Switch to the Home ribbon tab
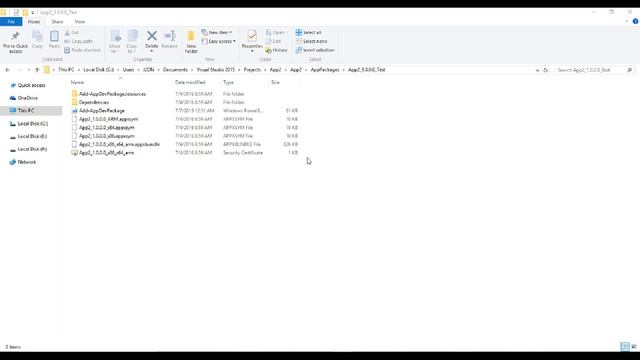Image resolution: width=640 pixels, height=360 pixels. click(x=34, y=22)
